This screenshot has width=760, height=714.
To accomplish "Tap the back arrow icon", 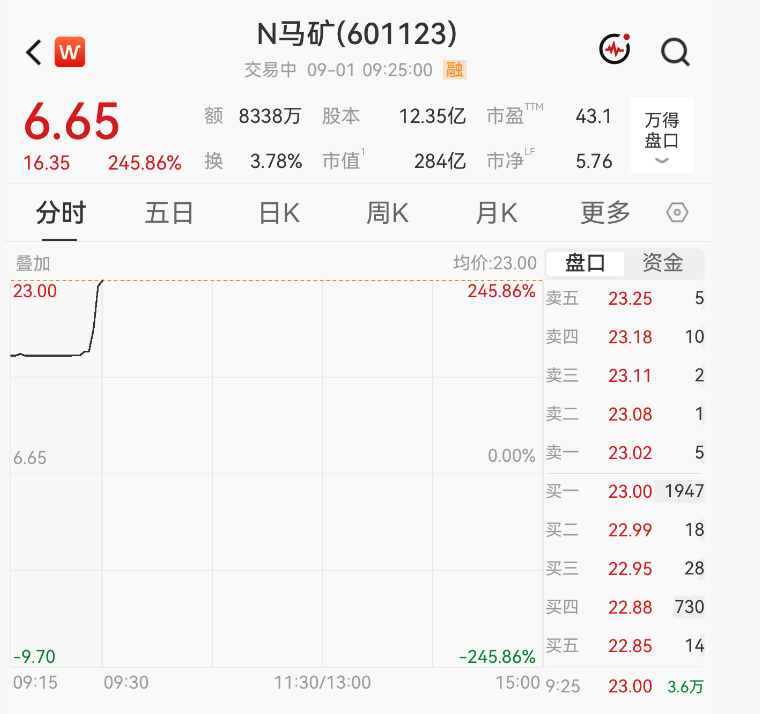I will click(x=34, y=52).
